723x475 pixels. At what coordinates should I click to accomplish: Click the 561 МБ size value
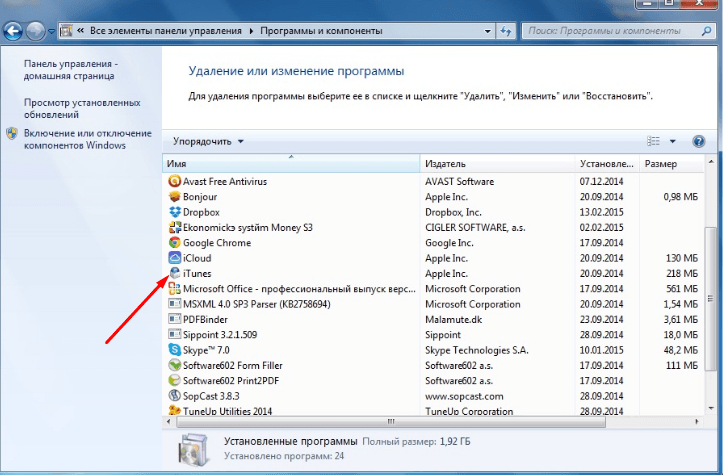click(x=682, y=289)
